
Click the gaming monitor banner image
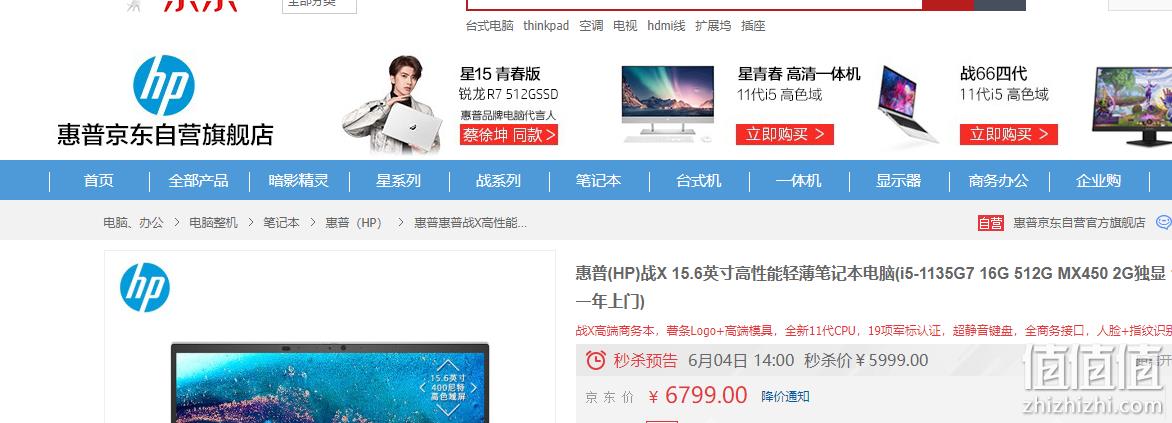(1132, 106)
